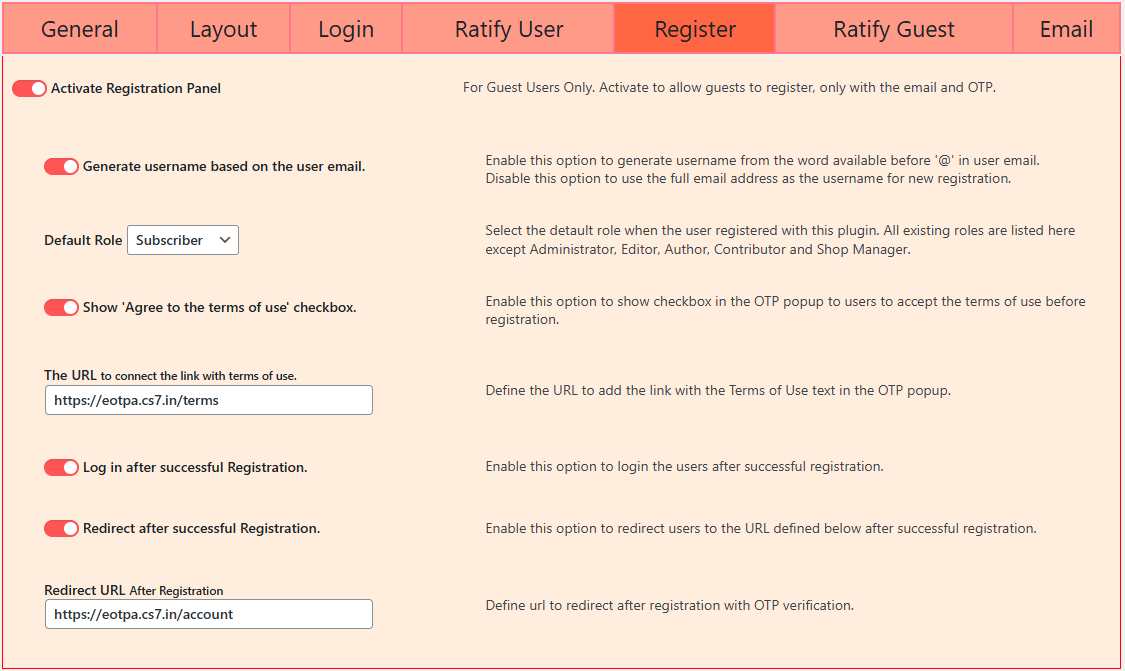Switch to the Email tab
Screen dimensions: 1125x671
1066,29
